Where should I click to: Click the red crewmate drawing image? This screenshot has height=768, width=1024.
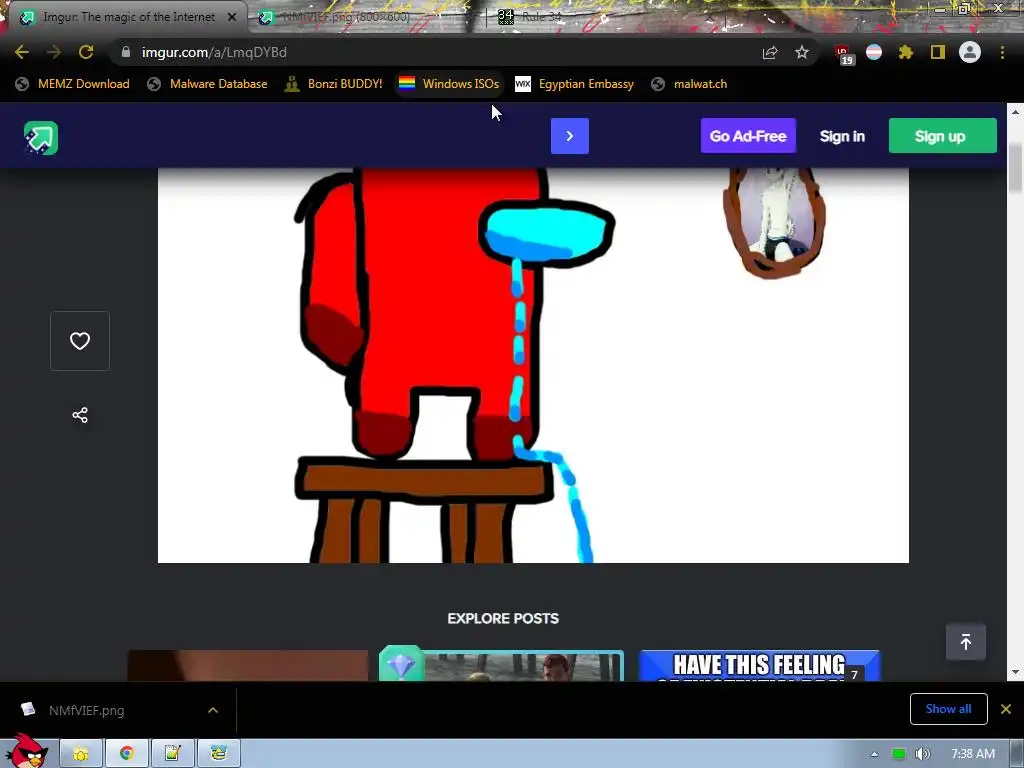tap(533, 364)
